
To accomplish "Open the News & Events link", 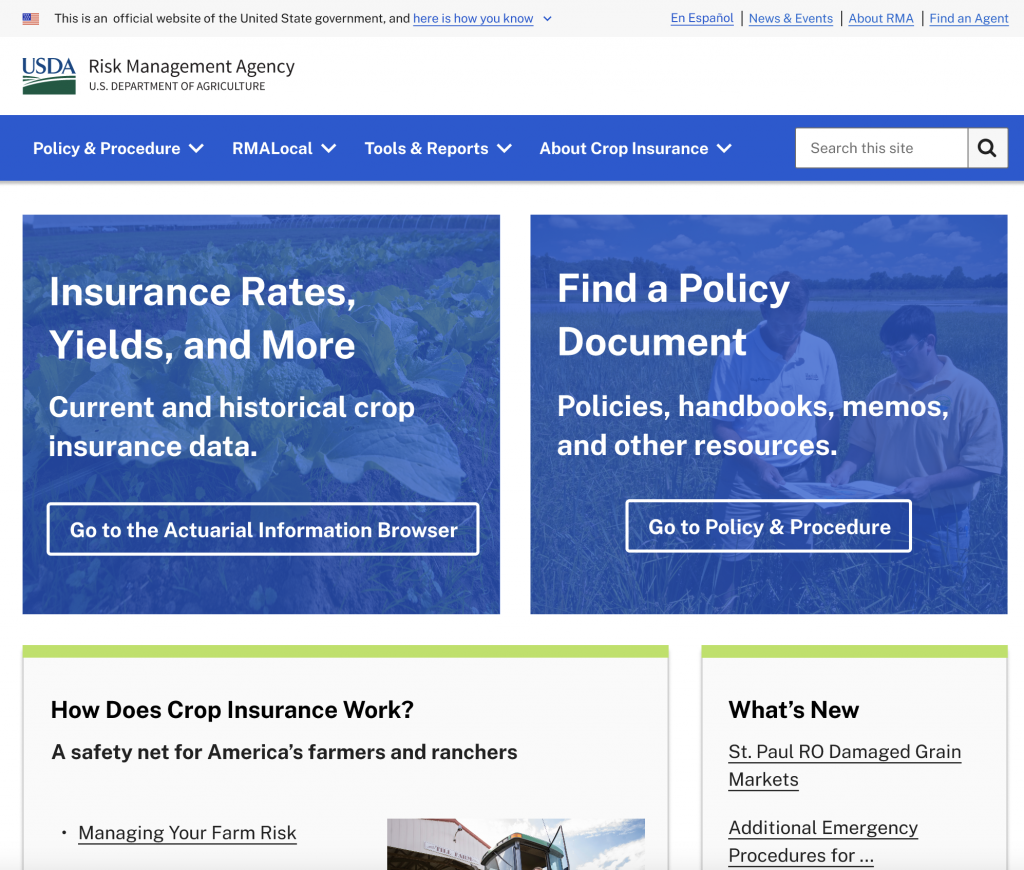I will [x=790, y=18].
